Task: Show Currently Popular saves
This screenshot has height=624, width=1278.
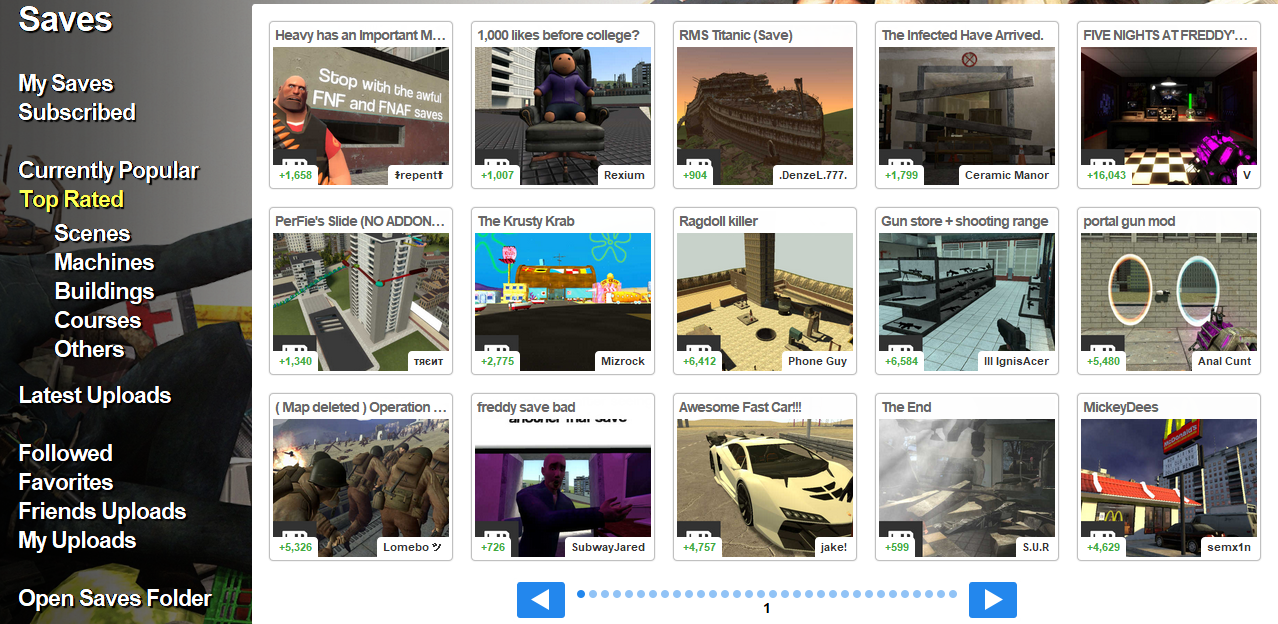Action: [109, 171]
